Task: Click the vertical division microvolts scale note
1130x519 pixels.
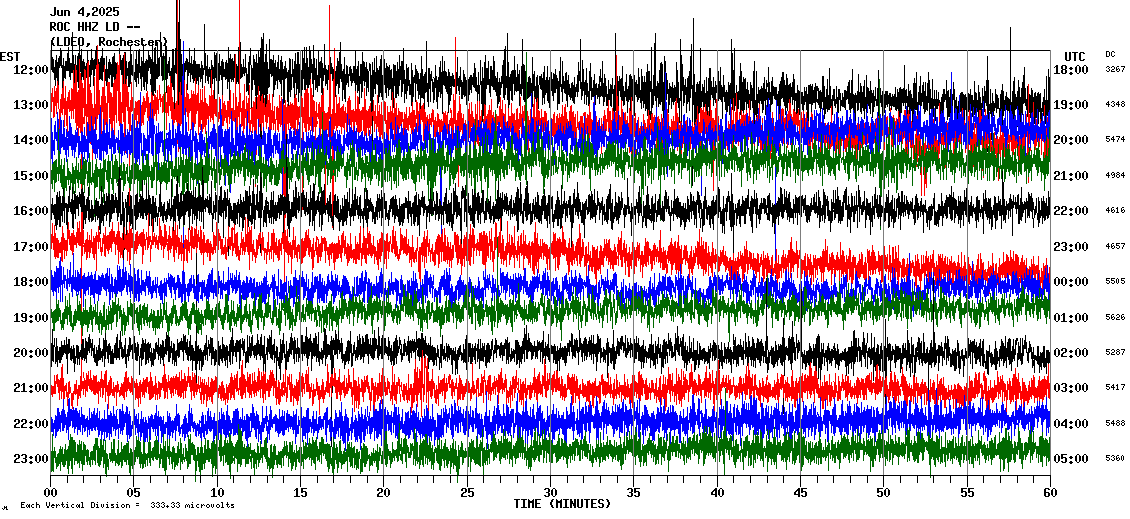Action: [x=127, y=506]
